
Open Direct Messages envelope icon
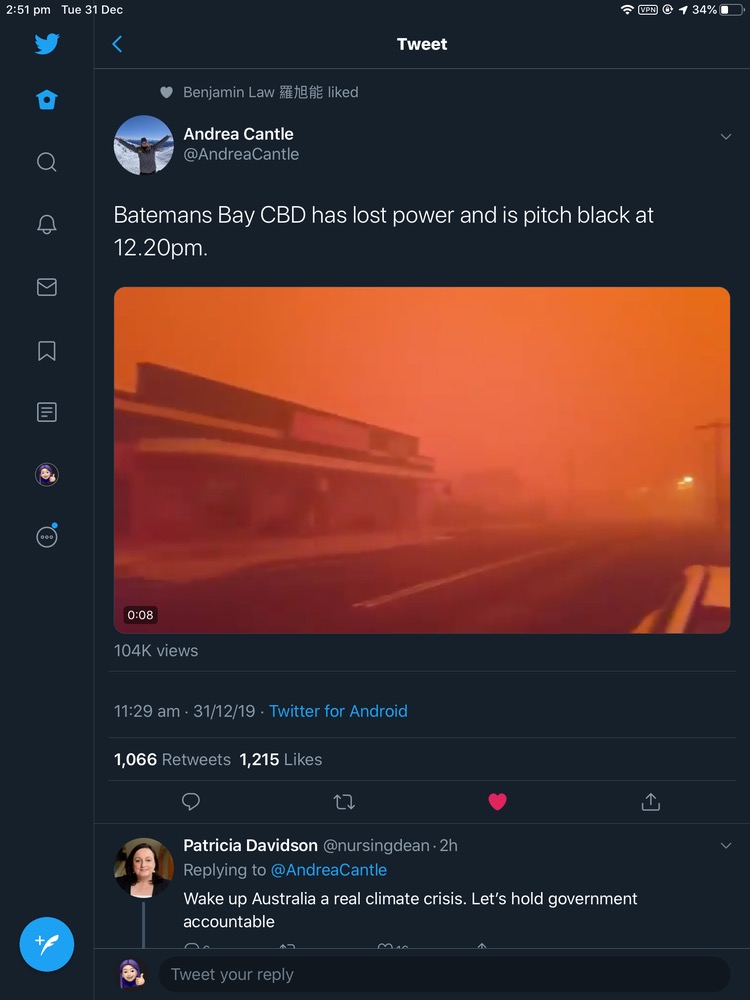point(47,287)
